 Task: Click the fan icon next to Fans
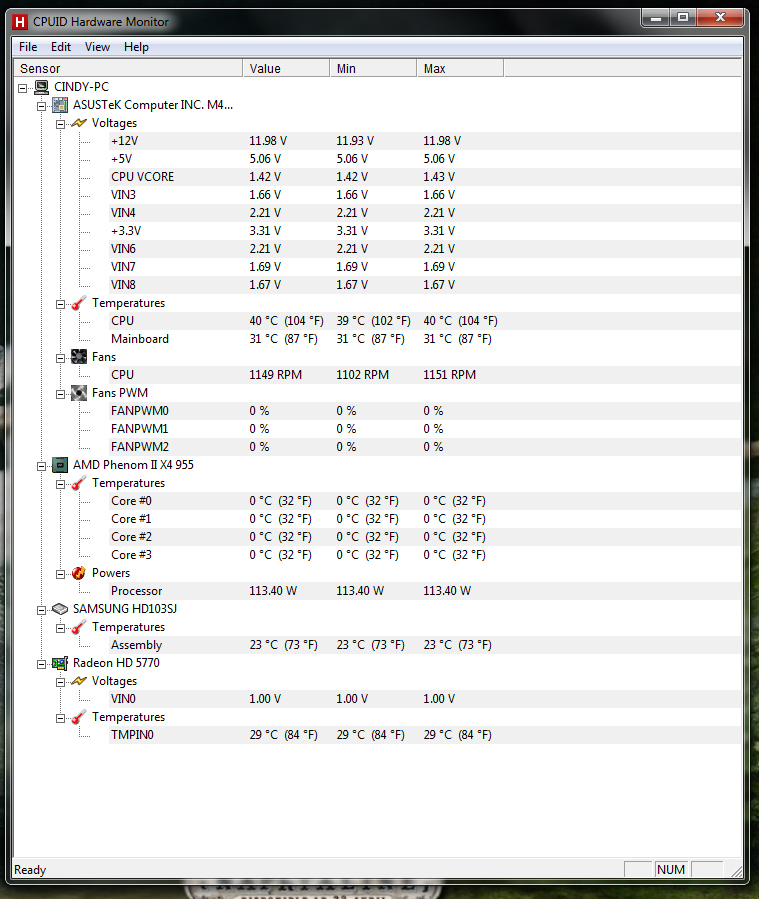point(79,357)
